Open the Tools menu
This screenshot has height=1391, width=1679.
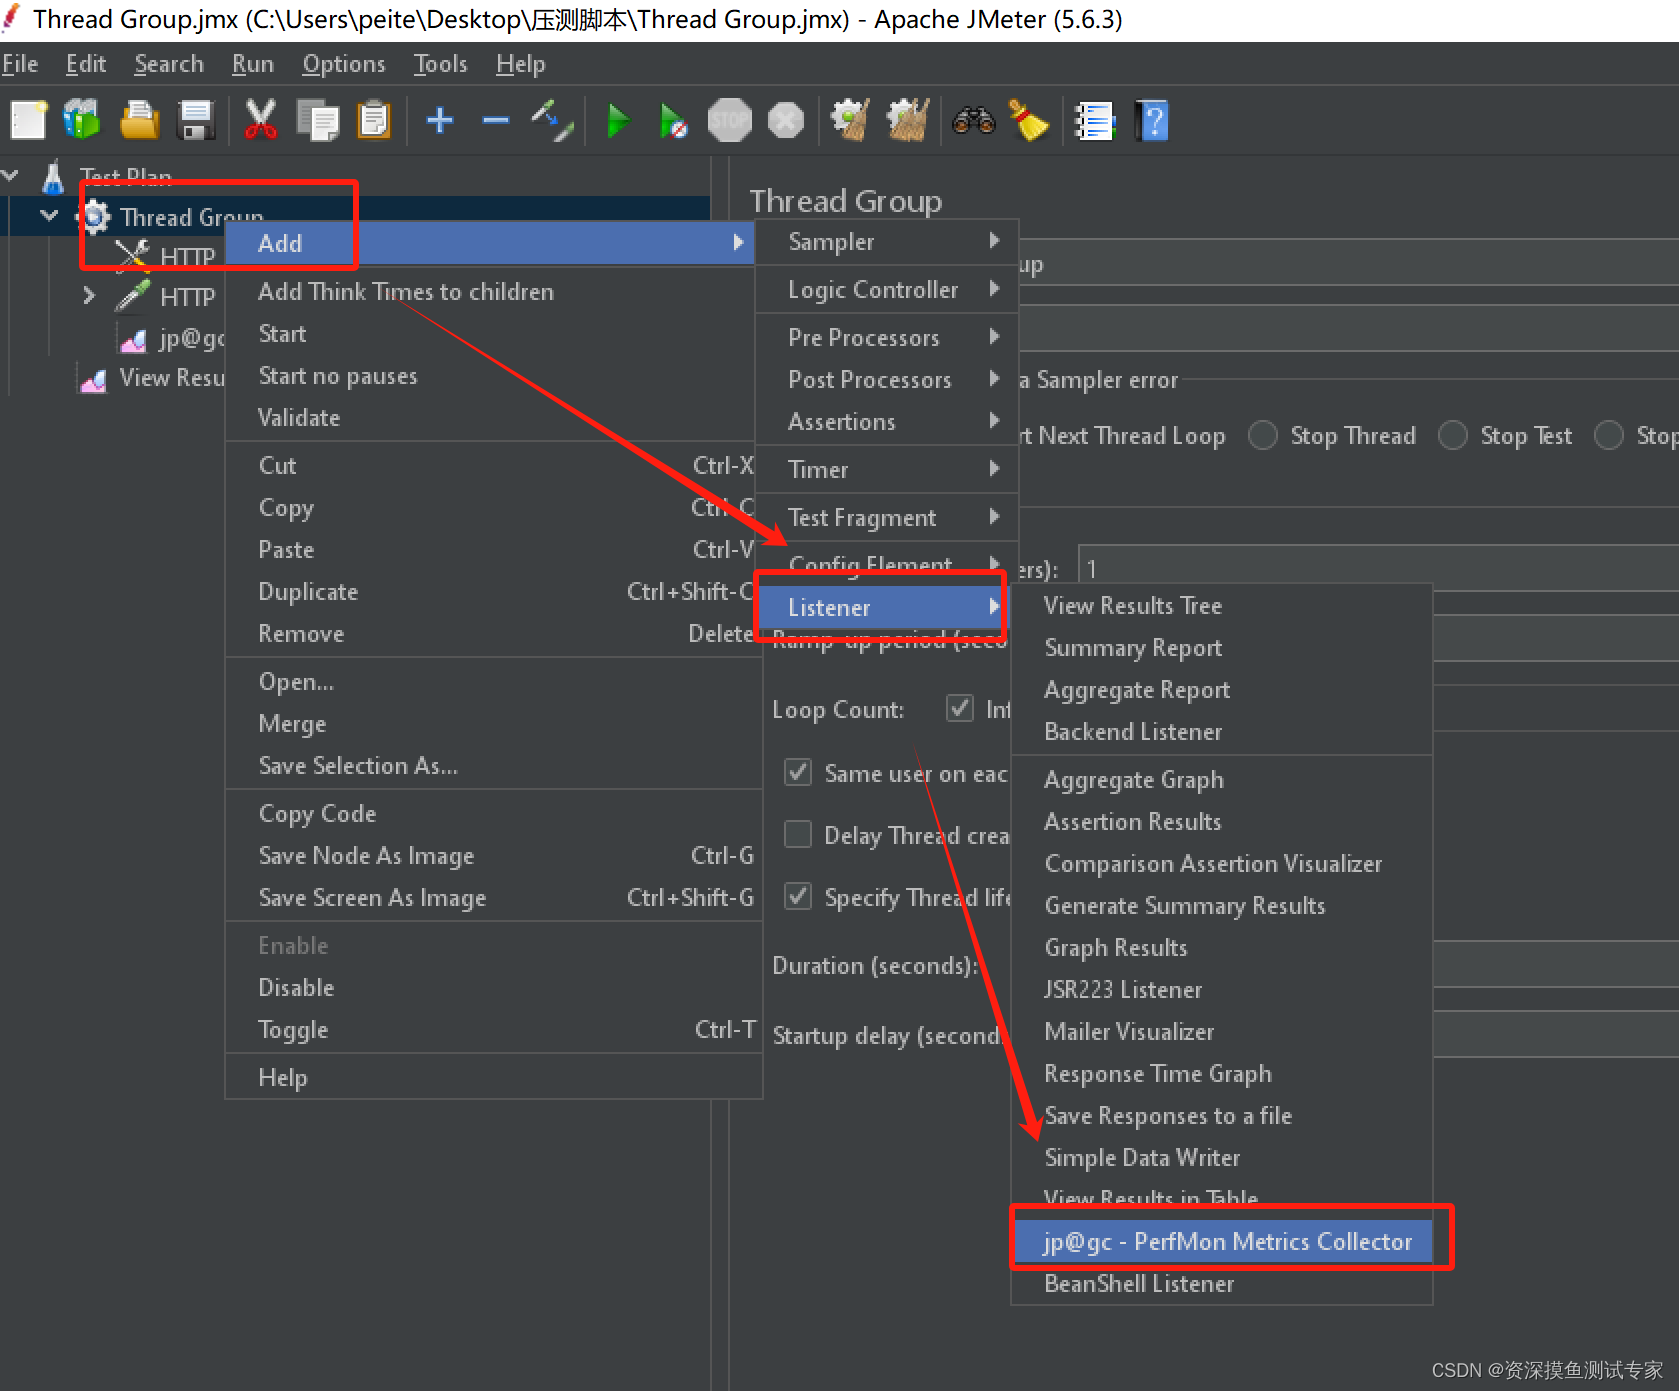[x=441, y=64]
